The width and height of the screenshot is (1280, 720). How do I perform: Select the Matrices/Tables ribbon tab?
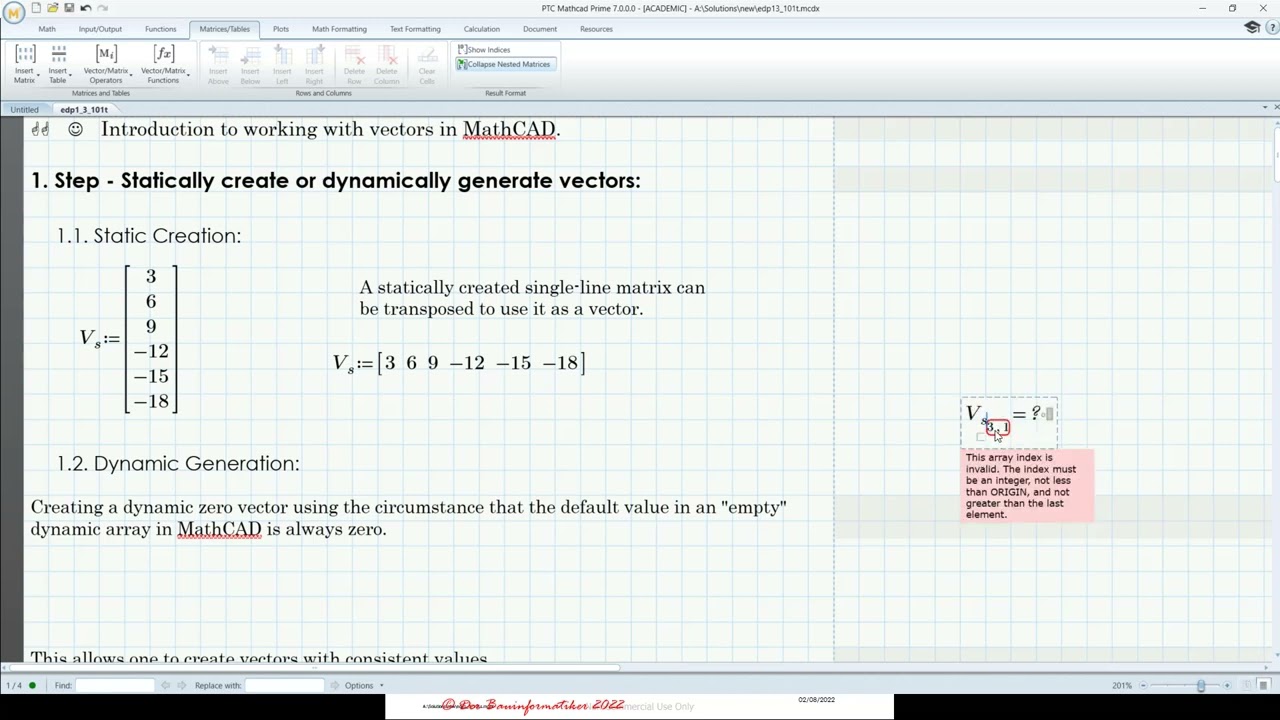224,29
